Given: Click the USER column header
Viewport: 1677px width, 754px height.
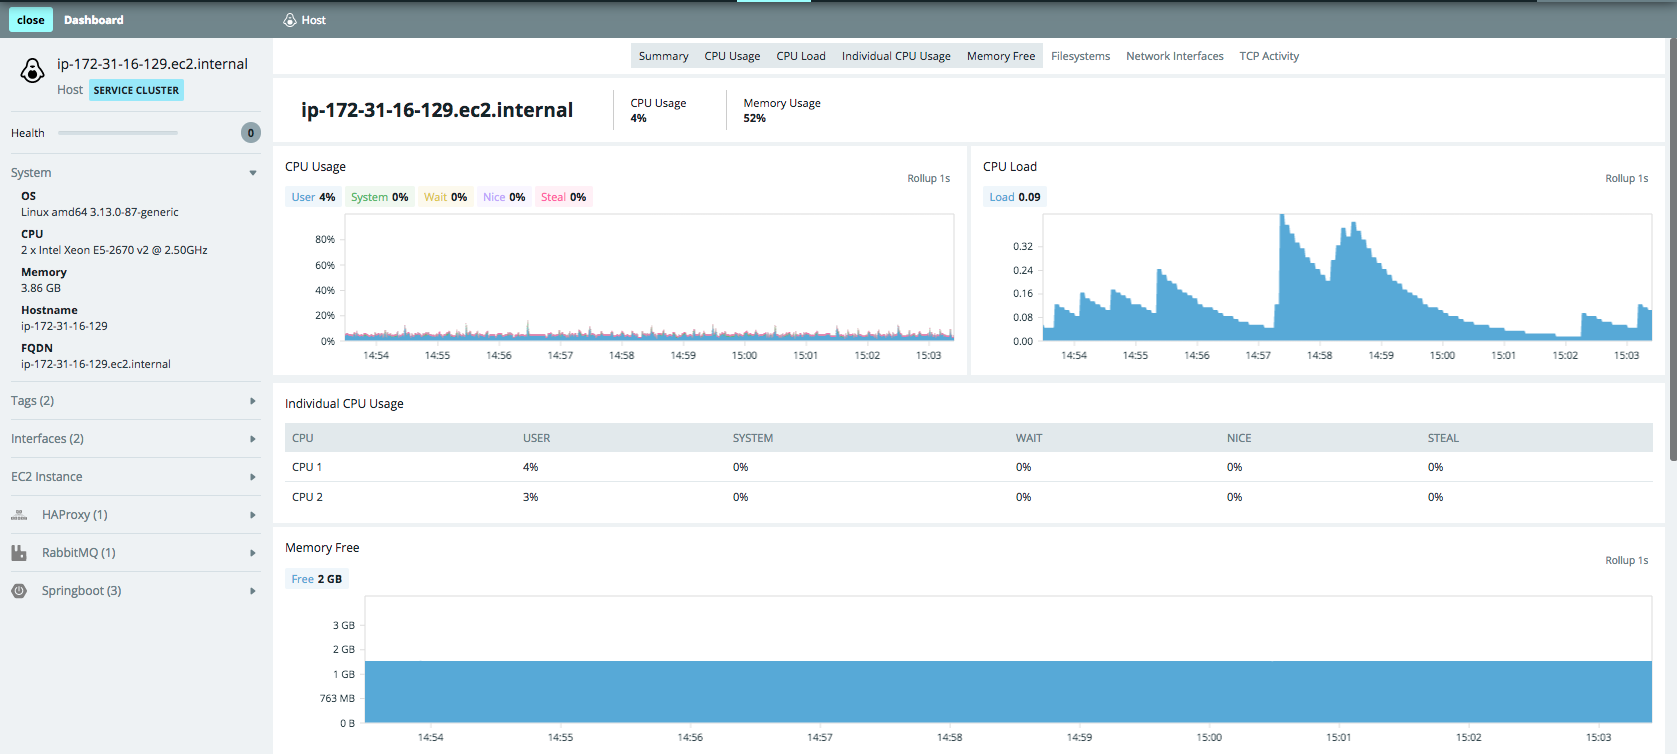Looking at the screenshot, I should pos(537,438).
